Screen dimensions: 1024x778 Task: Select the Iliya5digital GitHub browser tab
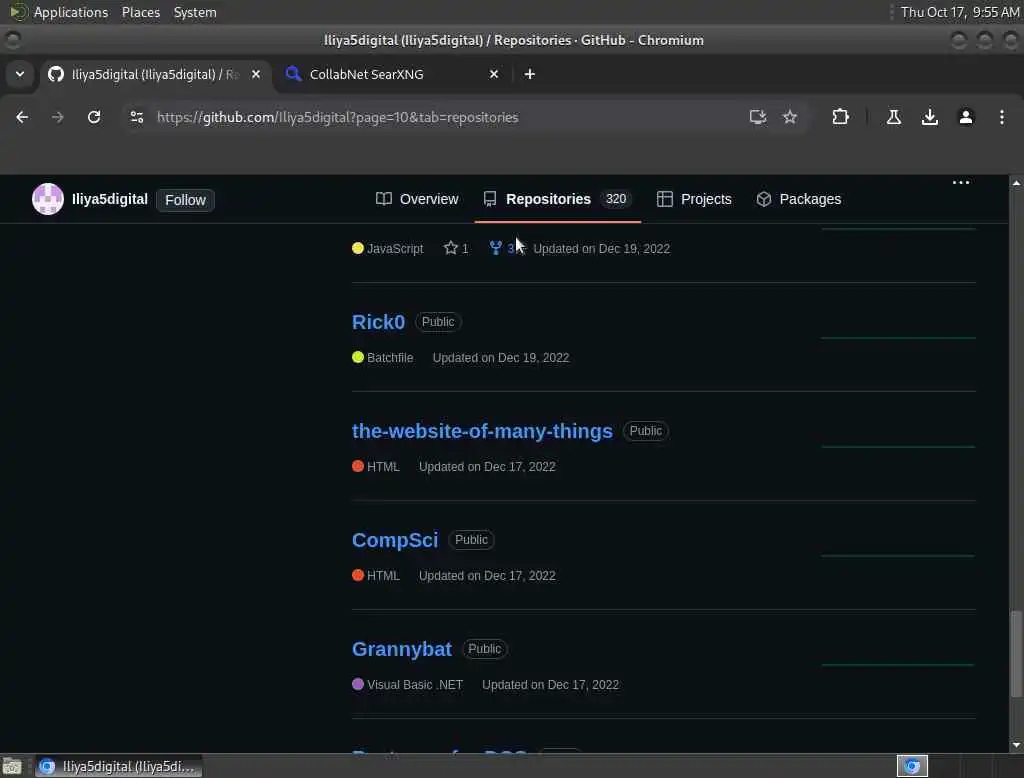(155, 74)
